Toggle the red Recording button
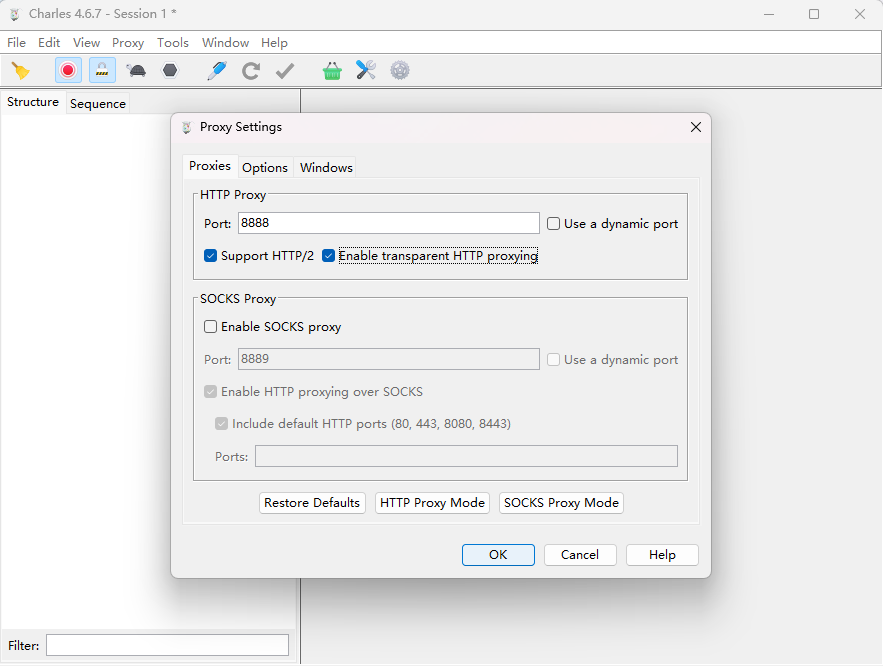This screenshot has height=666, width=883. pos(68,70)
